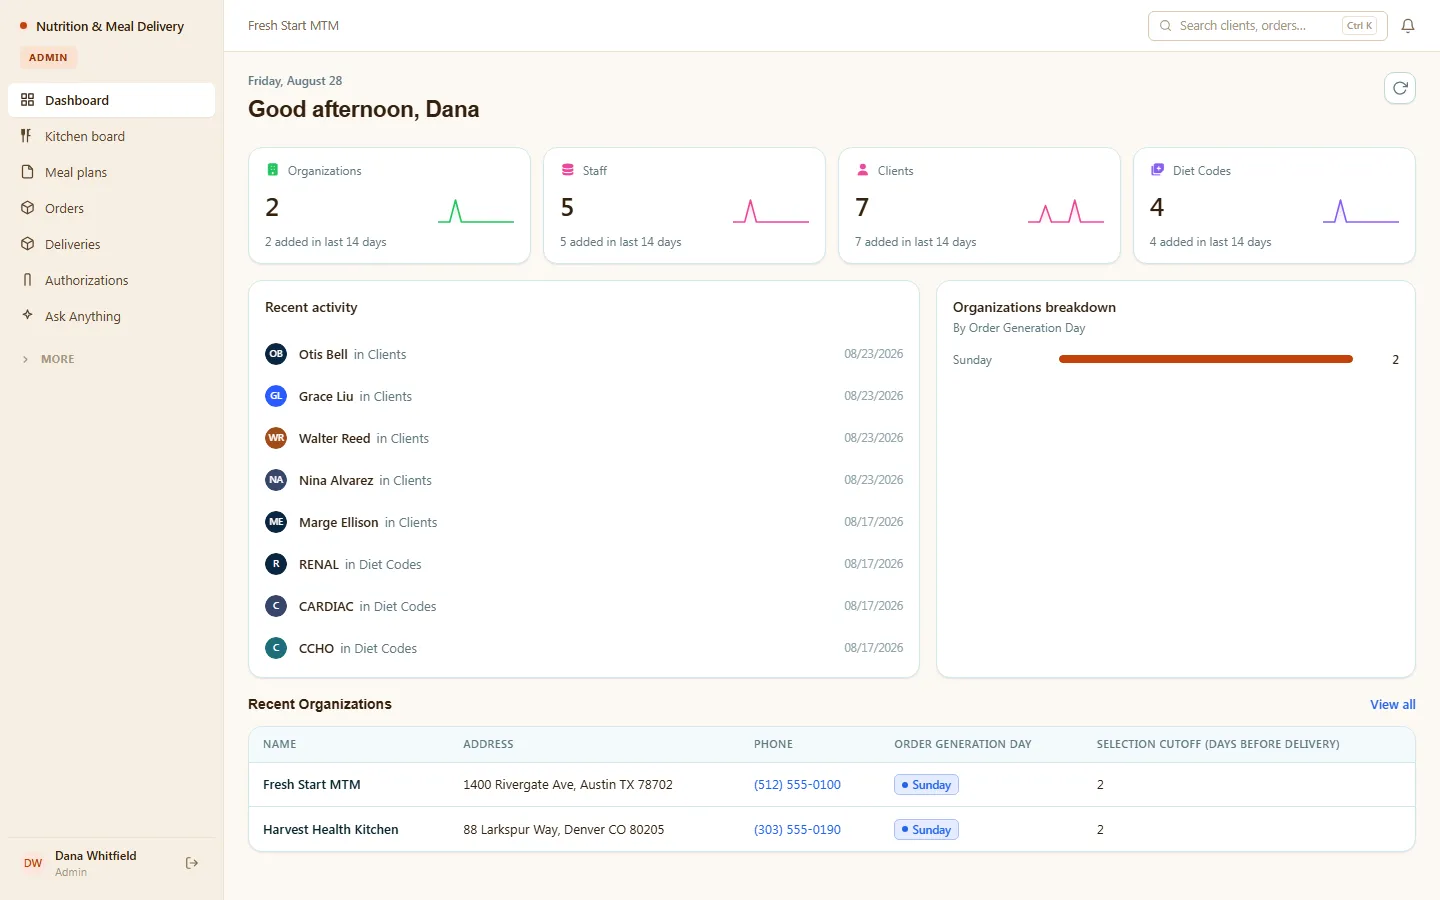Open Marge Ellison activity entry
Image resolution: width=1440 pixels, height=900 pixels.
tap(584, 522)
